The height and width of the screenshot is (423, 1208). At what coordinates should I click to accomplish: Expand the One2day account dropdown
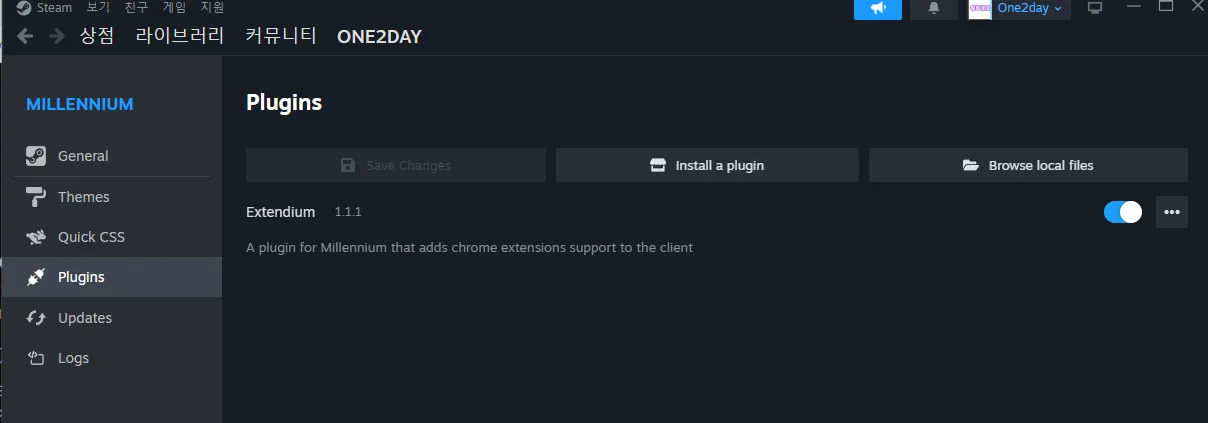tap(1030, 8)
